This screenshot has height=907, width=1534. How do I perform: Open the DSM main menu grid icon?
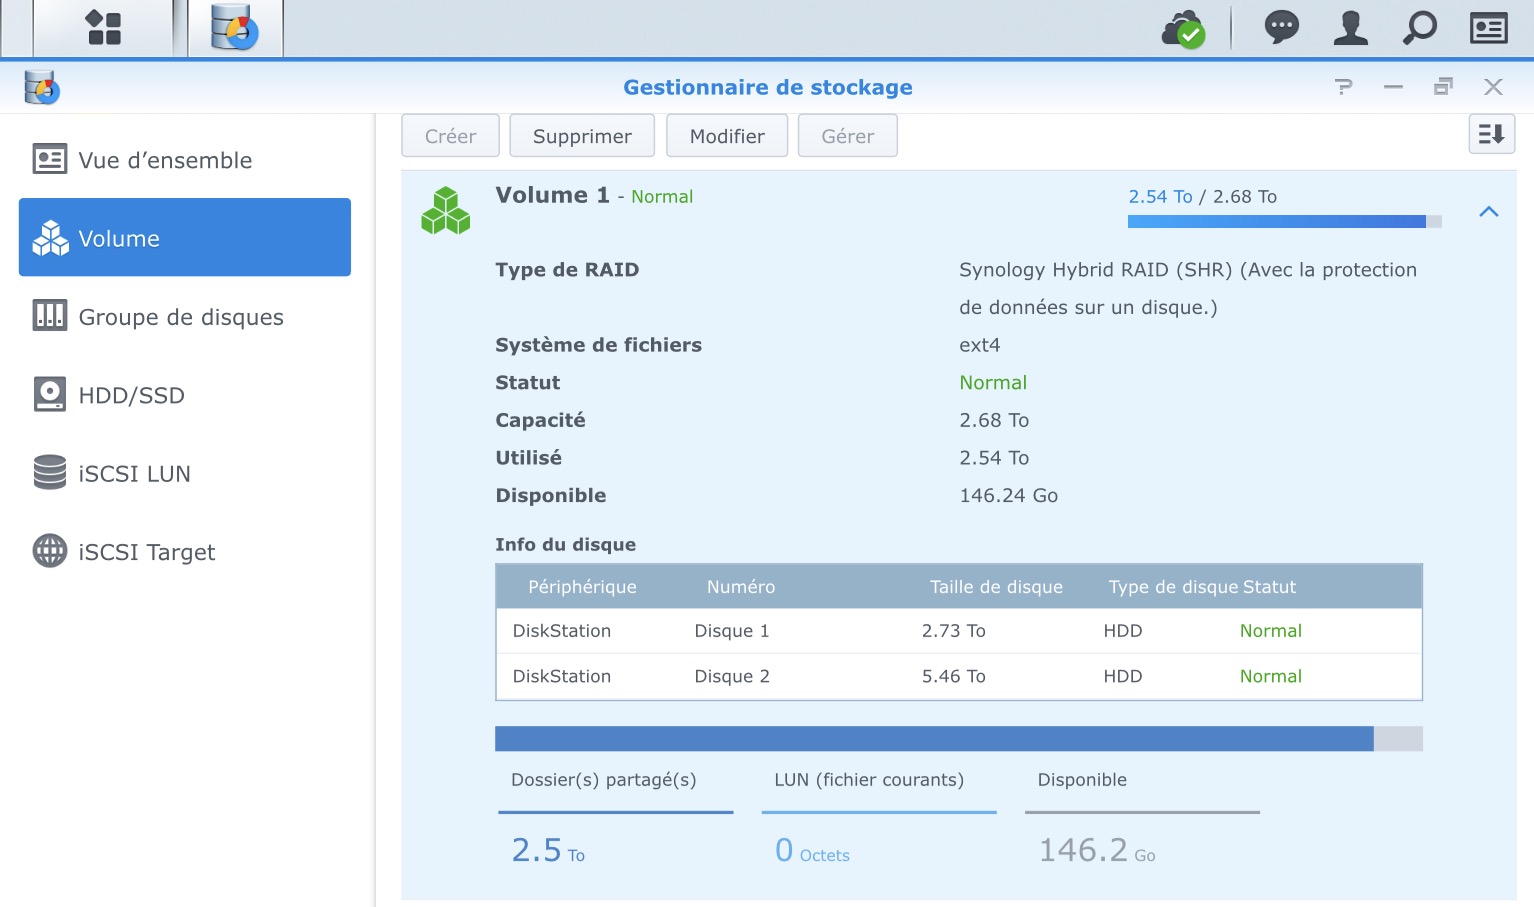[103, 28]
